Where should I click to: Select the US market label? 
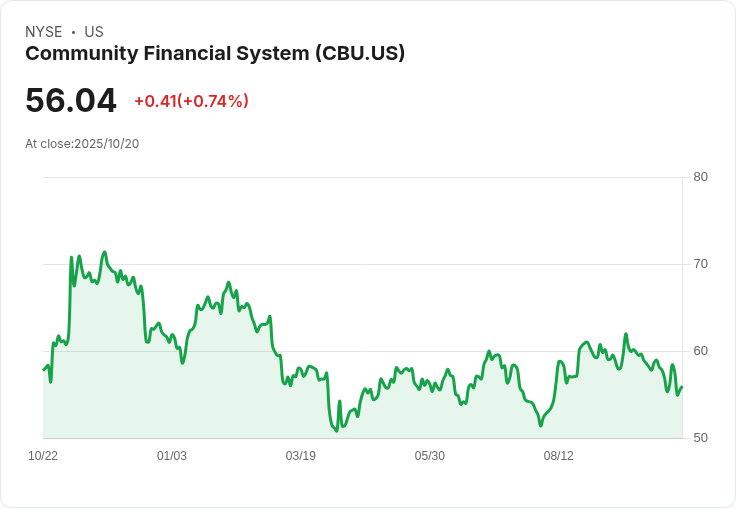(94, 32)
